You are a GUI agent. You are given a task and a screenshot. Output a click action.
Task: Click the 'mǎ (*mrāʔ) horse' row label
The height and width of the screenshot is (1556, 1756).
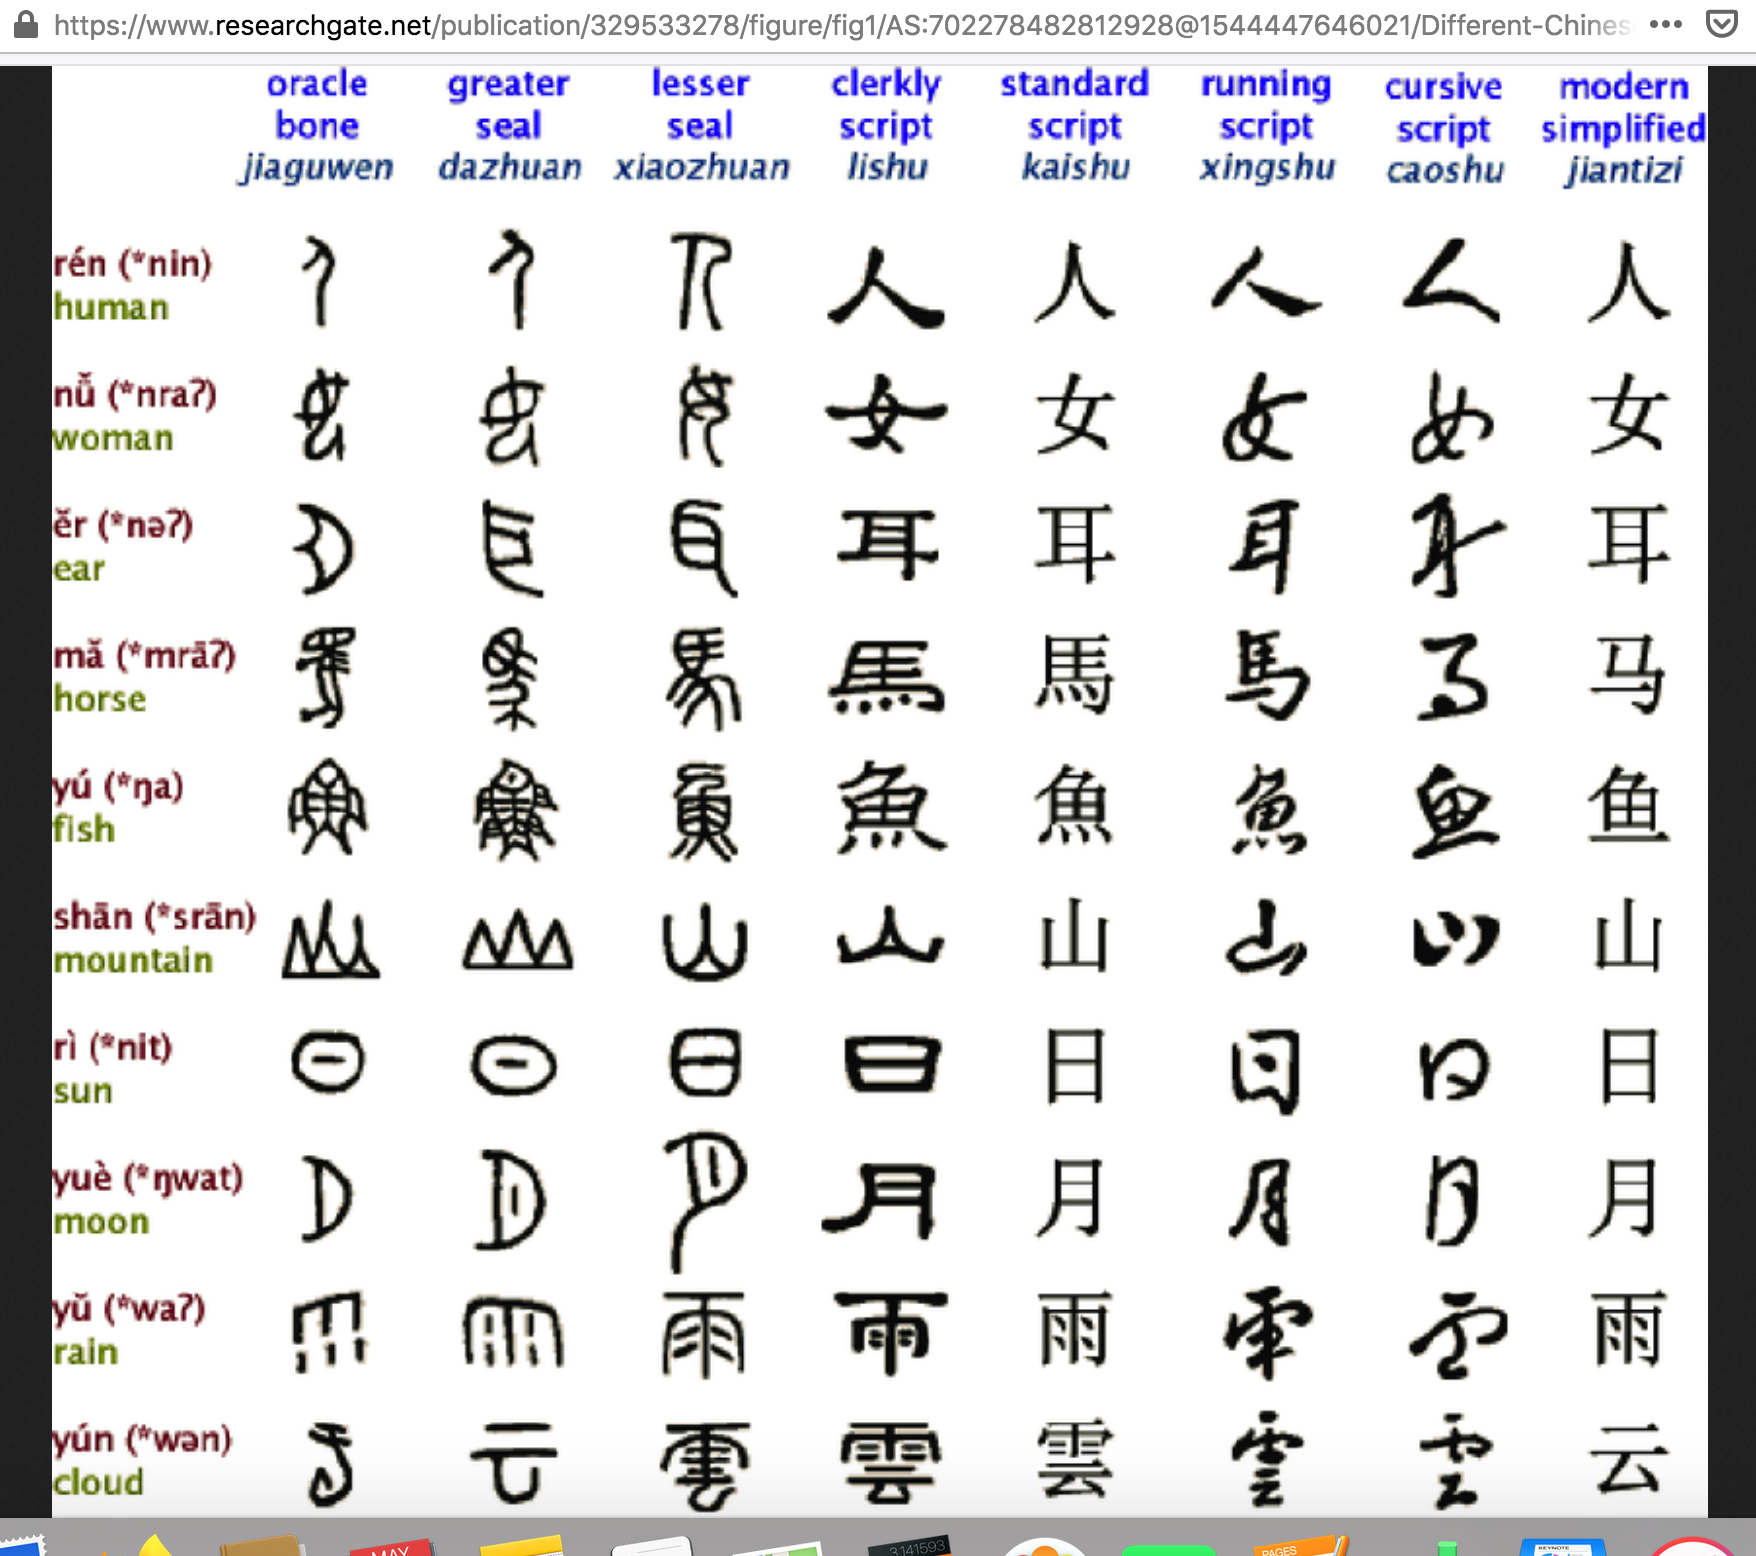[145, 677]
